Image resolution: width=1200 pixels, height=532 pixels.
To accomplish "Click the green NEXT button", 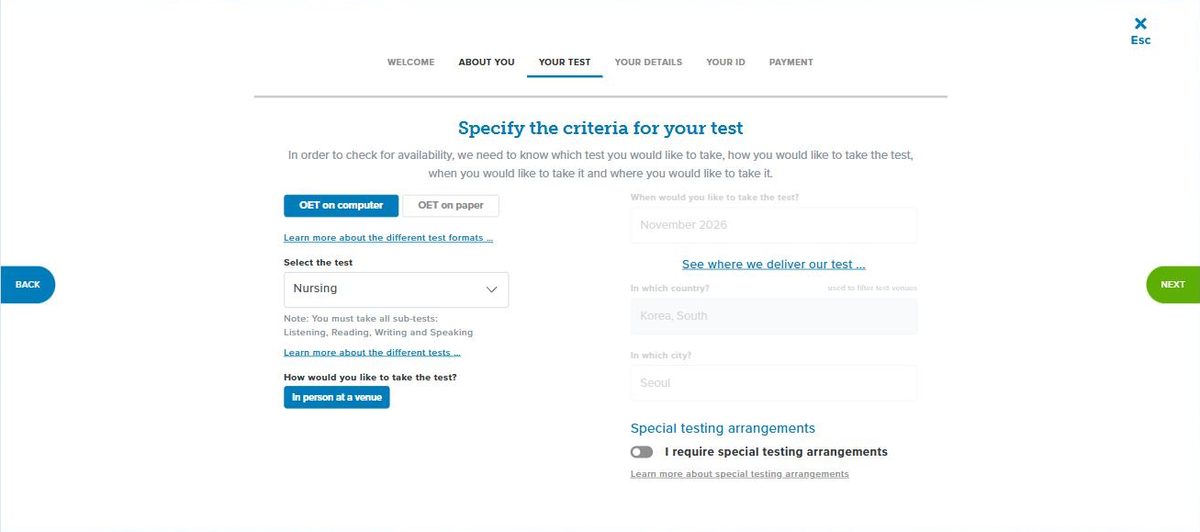I will pos(1173,285).
